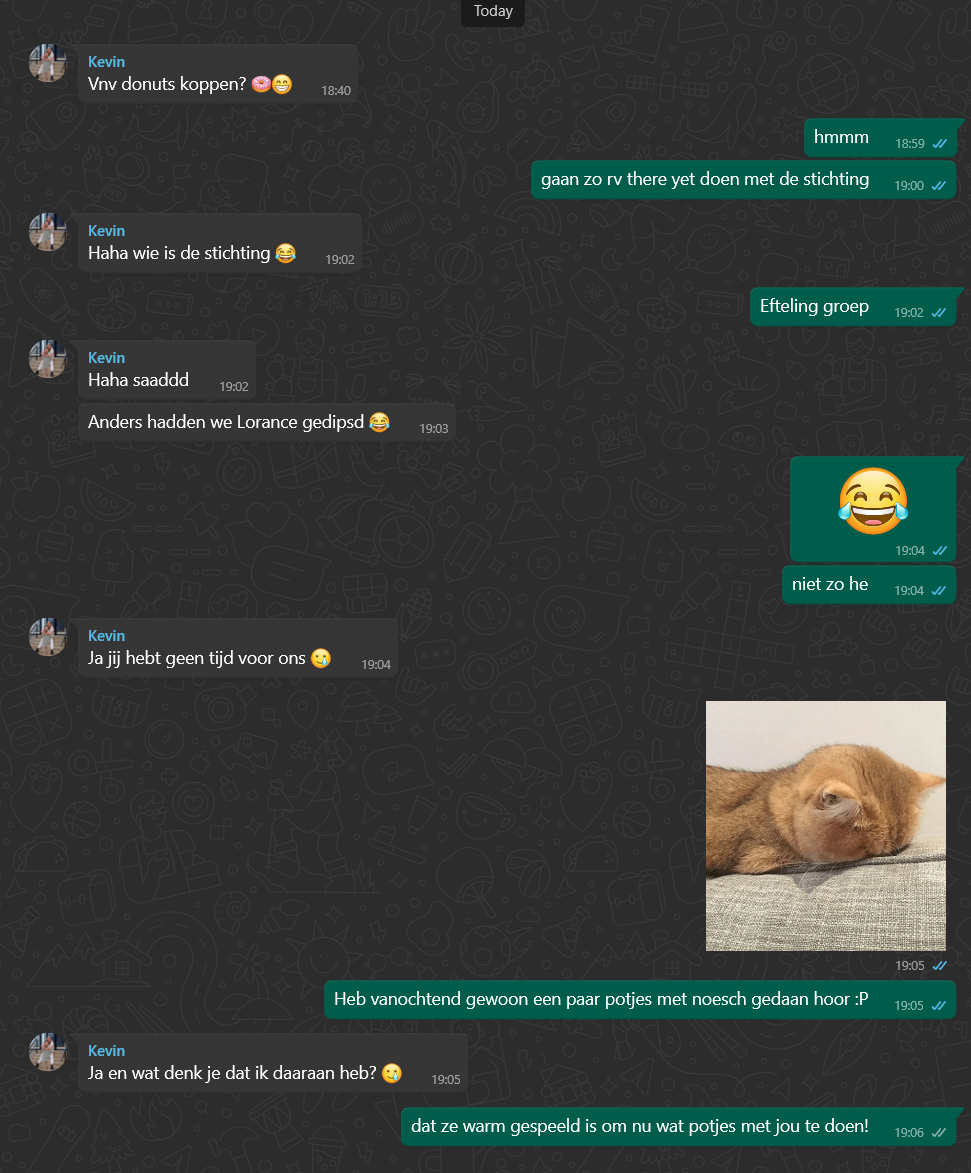
Task: Select the 'Efteling groep' message bubble
Action: click(x=853, y=307)
